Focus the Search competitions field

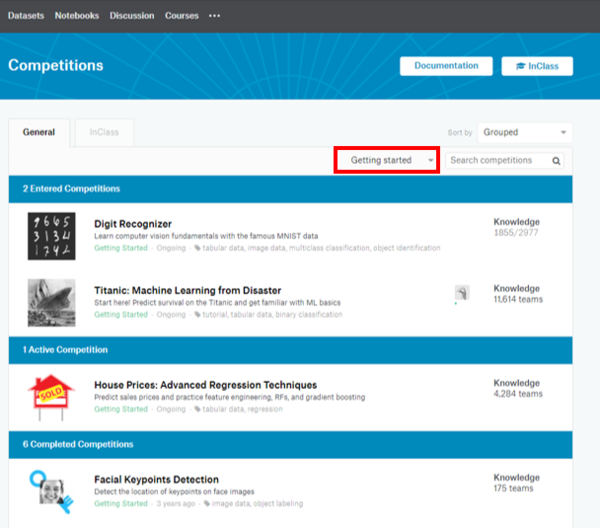coord(504,160)
